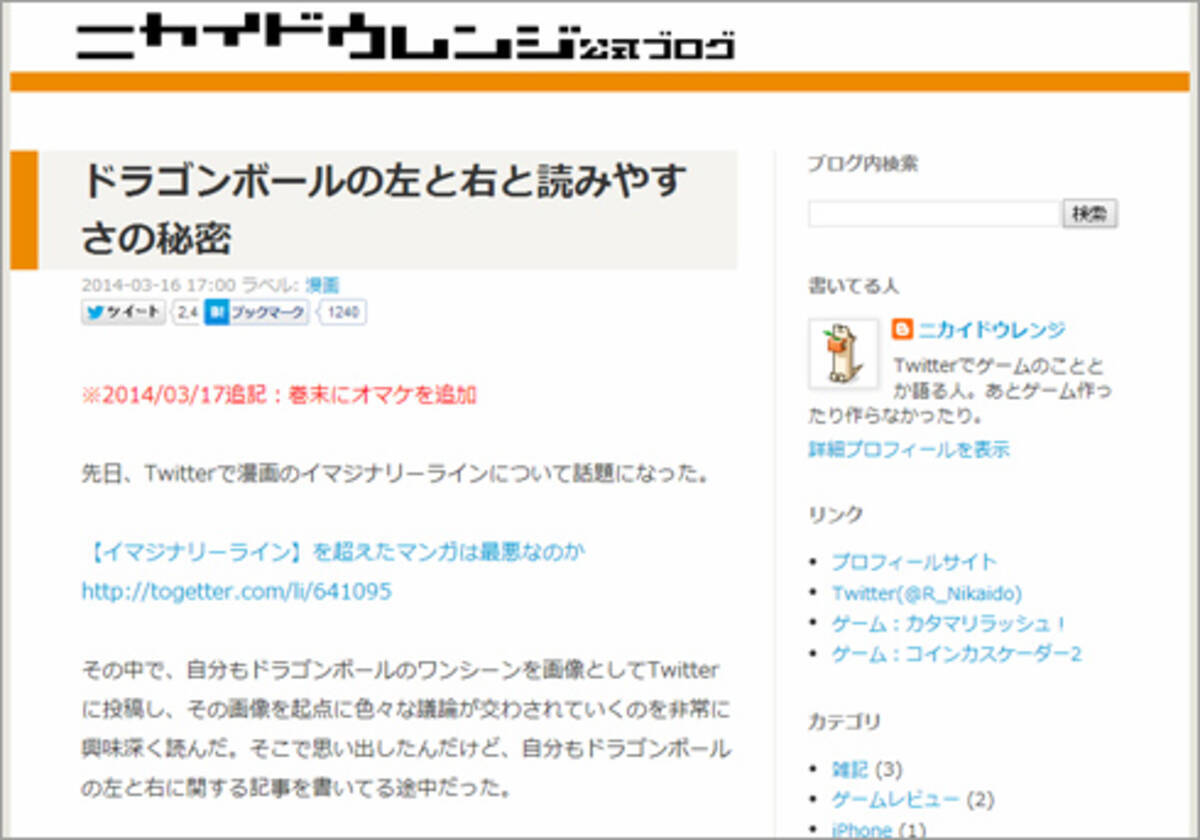The width and height of the screenshot is (1200, 840).
Task: Click the 検索 search button
Action: click(x=1090, y=214)
